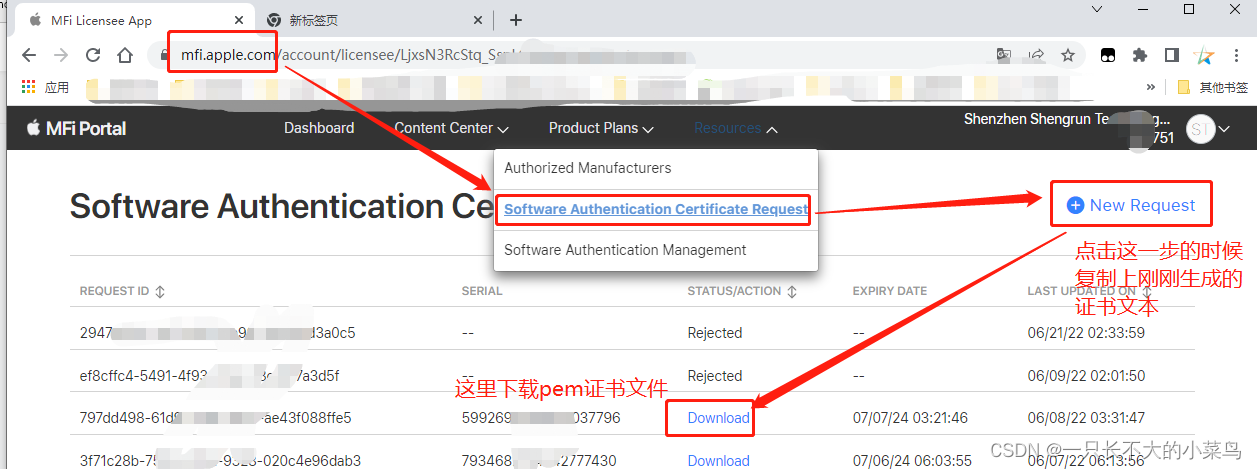This screenshot has width=1257, height=469.
Task: Click request ID starting with ef8cffc4-5491
Action: click(209, 376)
